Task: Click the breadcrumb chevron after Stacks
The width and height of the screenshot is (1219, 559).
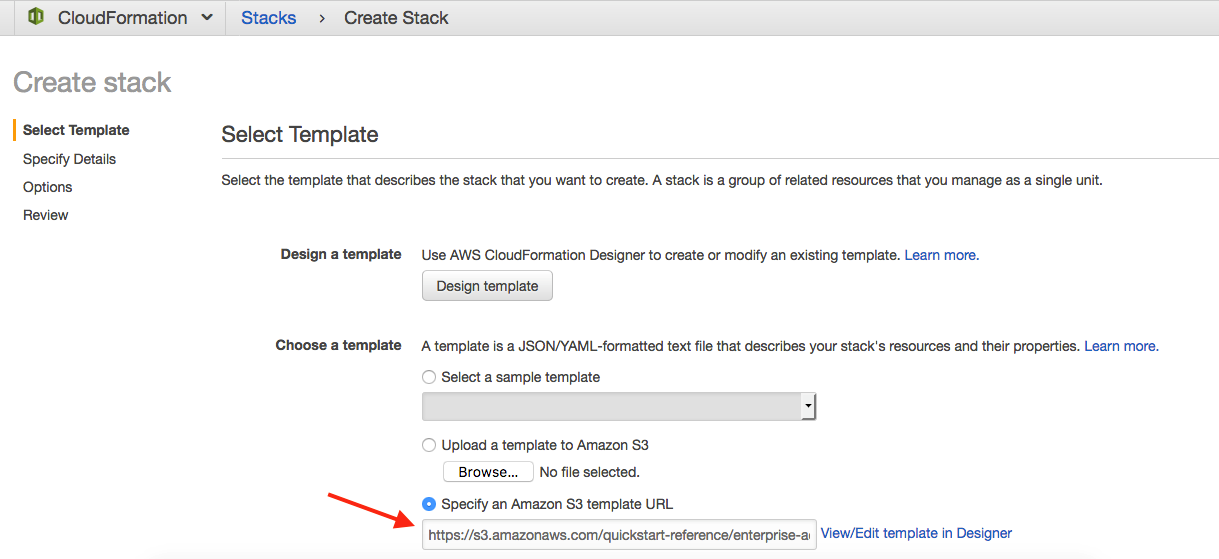Action: click(x=322, y=18)
